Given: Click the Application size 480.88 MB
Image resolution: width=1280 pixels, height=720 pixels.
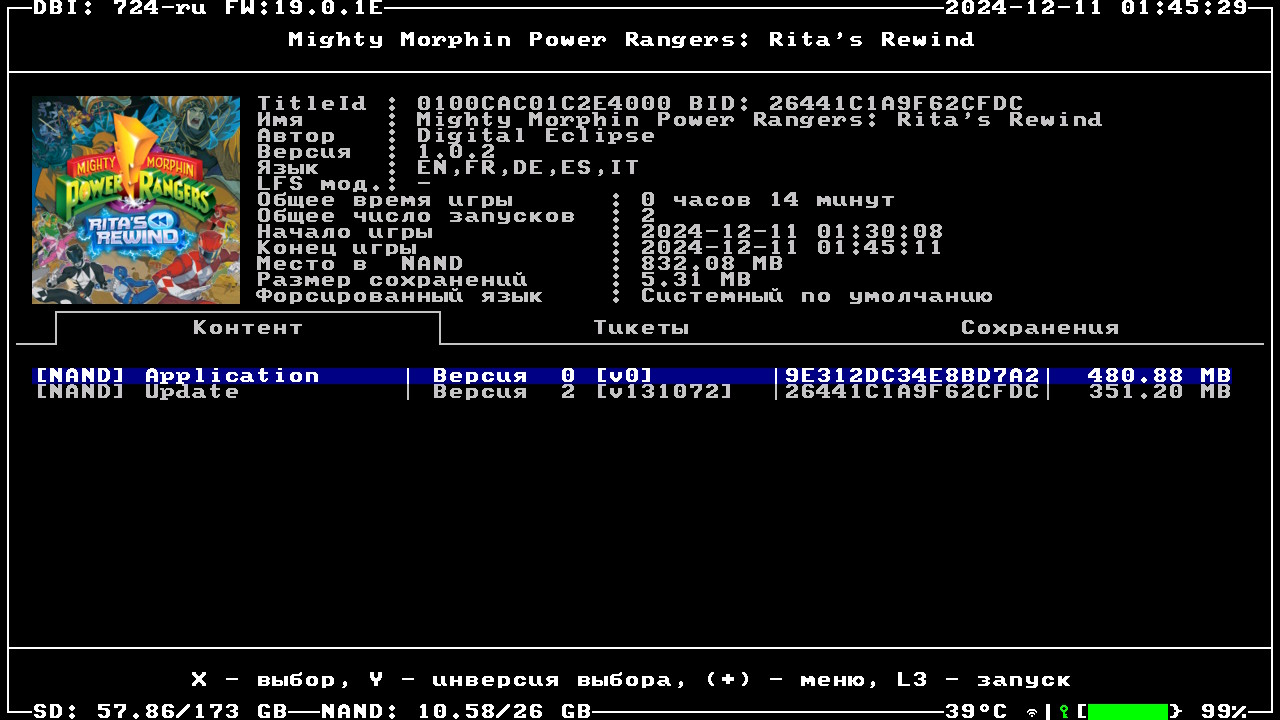Looking at the screenshot, I should (1160, 376).
